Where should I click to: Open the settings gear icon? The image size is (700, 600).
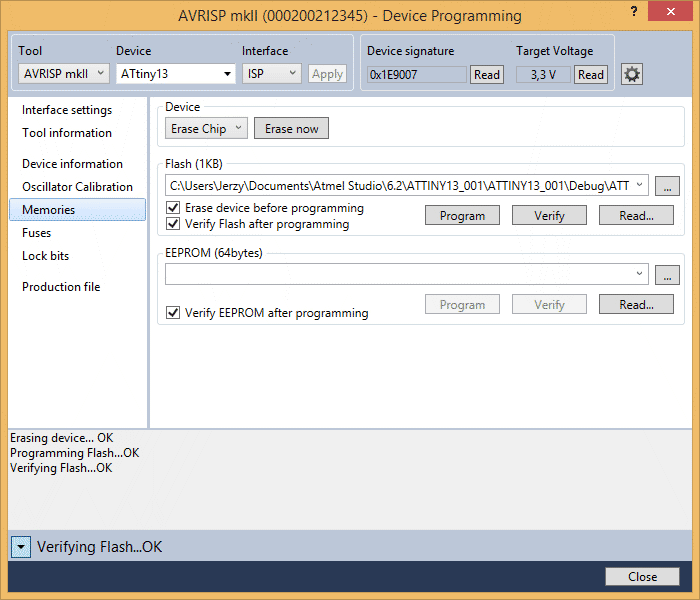point(632,74)
